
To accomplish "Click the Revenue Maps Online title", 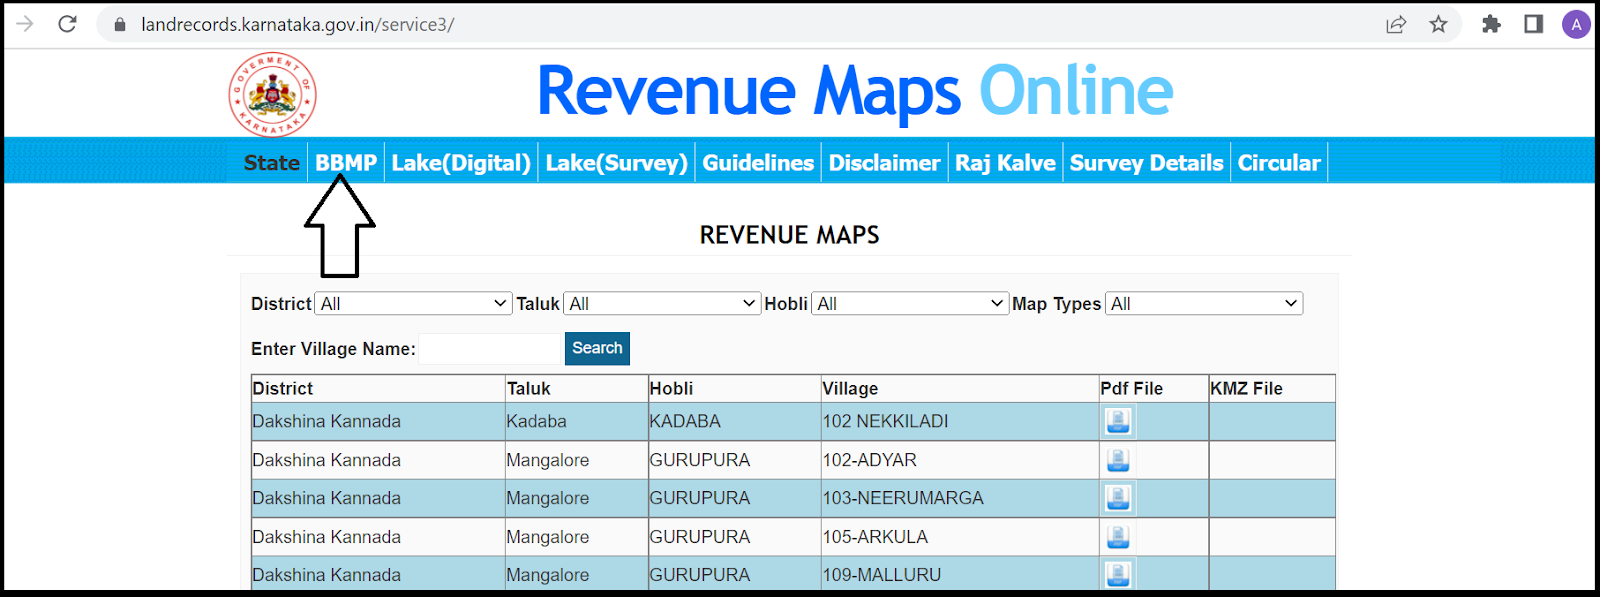I will click(x=855, y=91).
